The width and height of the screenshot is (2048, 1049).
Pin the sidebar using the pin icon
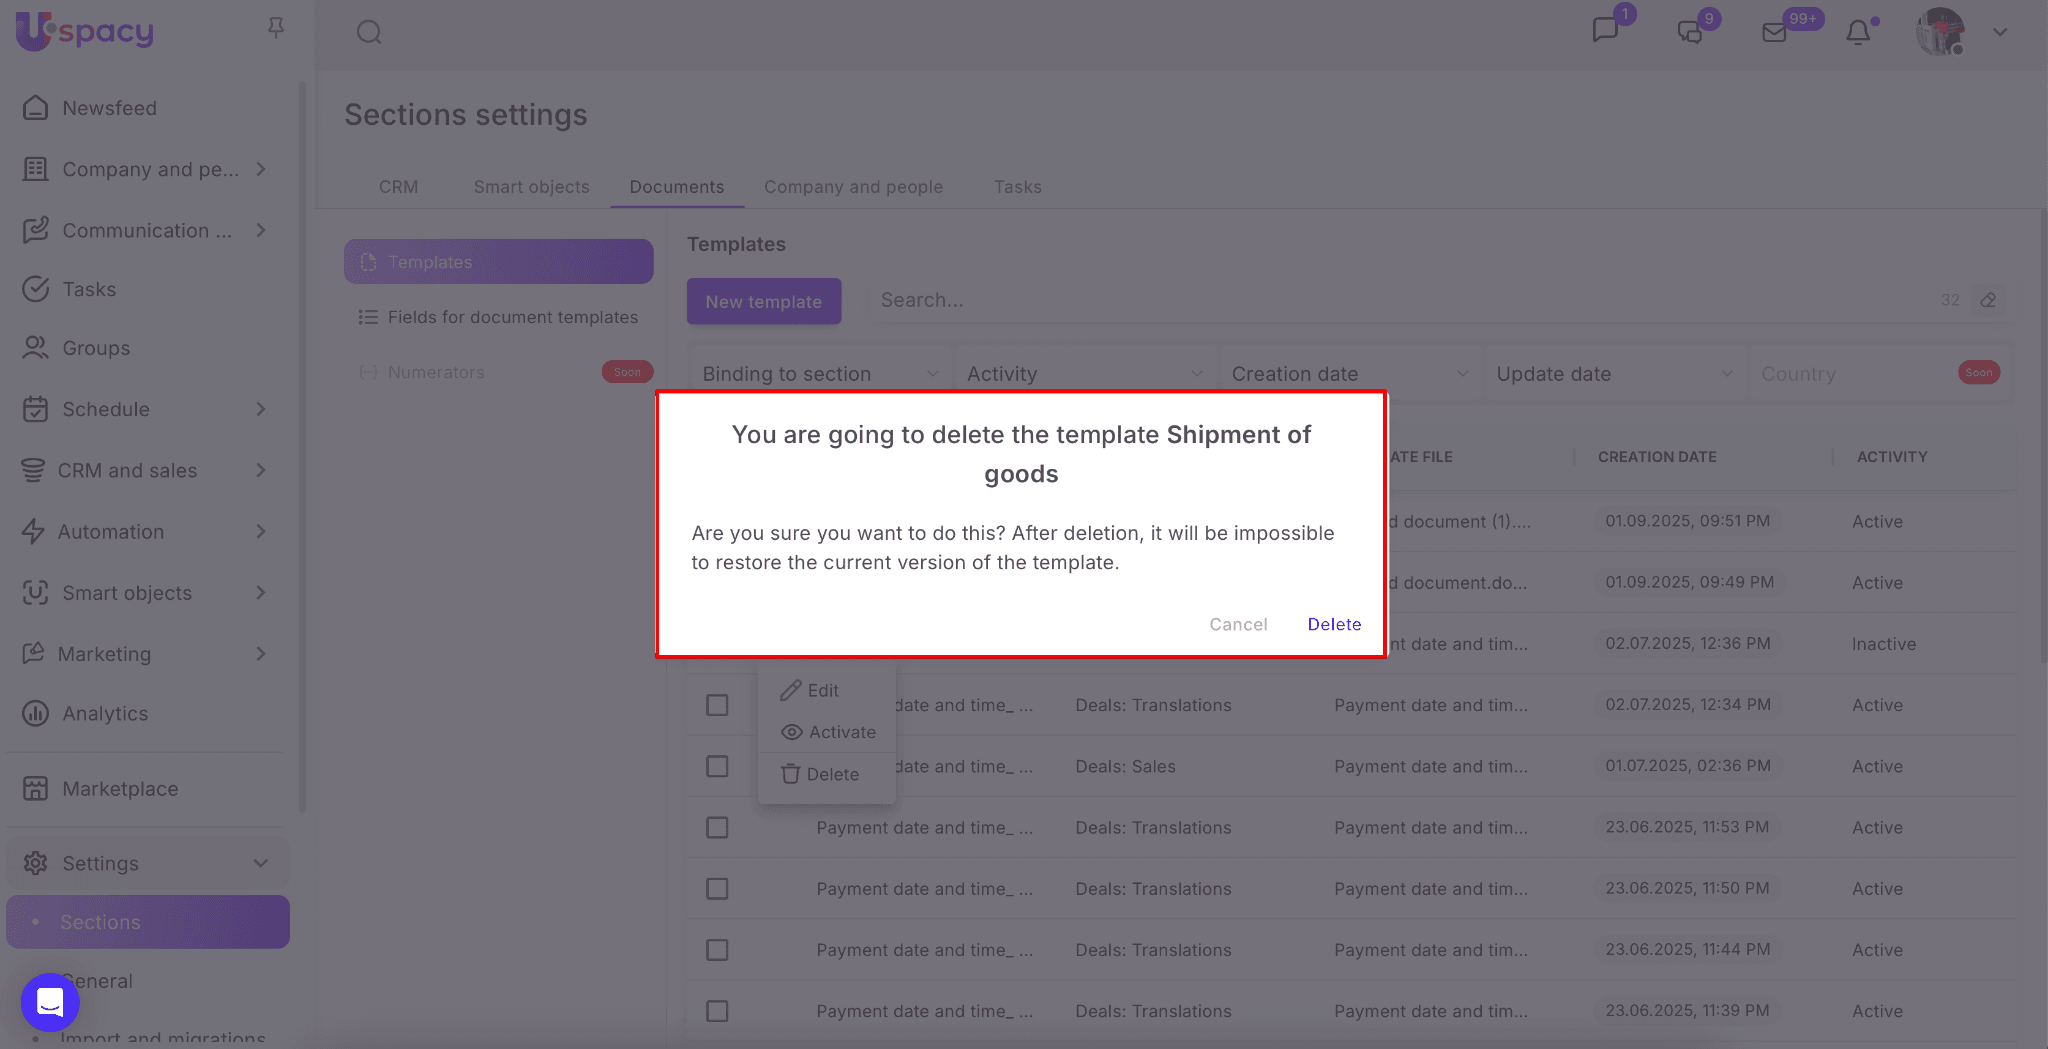276,28
